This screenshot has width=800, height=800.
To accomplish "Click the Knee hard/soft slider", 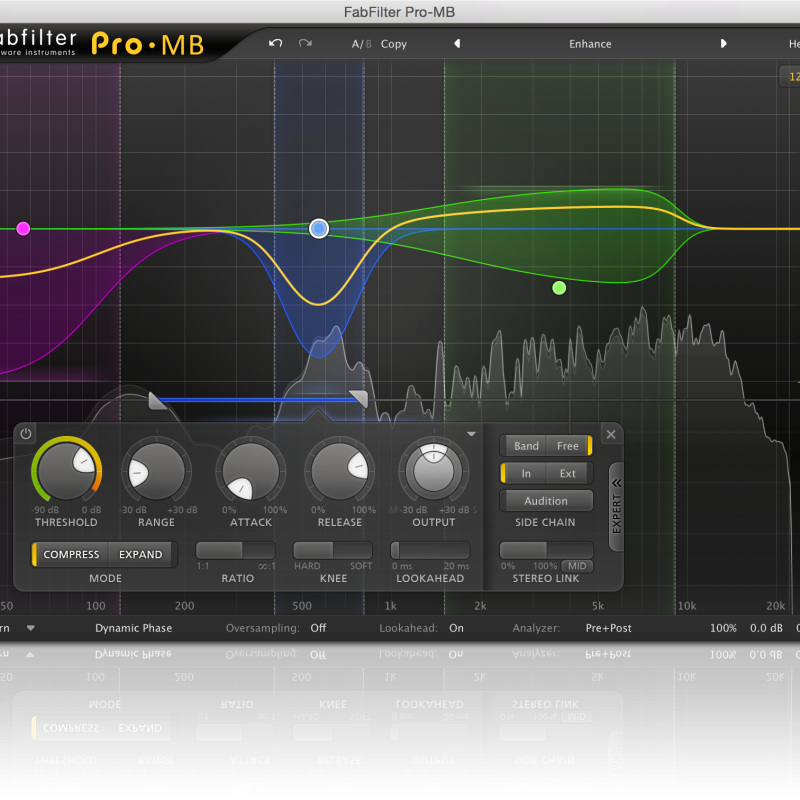I will click(x=333, y=551).
